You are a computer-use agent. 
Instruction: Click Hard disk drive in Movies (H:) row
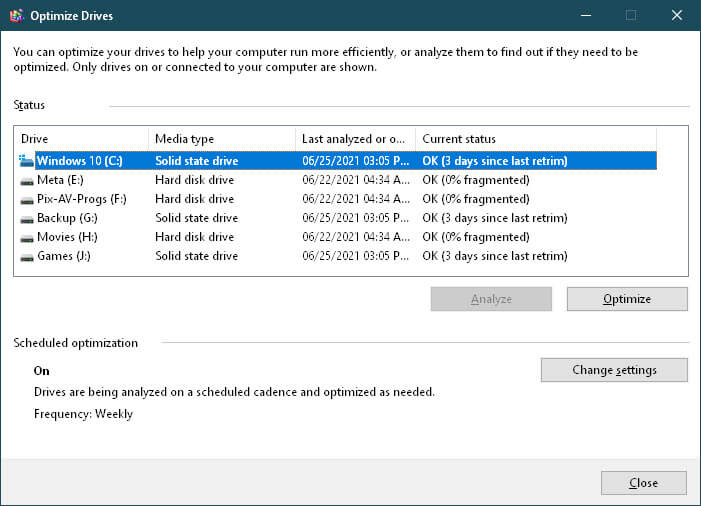tap(194, 237)
